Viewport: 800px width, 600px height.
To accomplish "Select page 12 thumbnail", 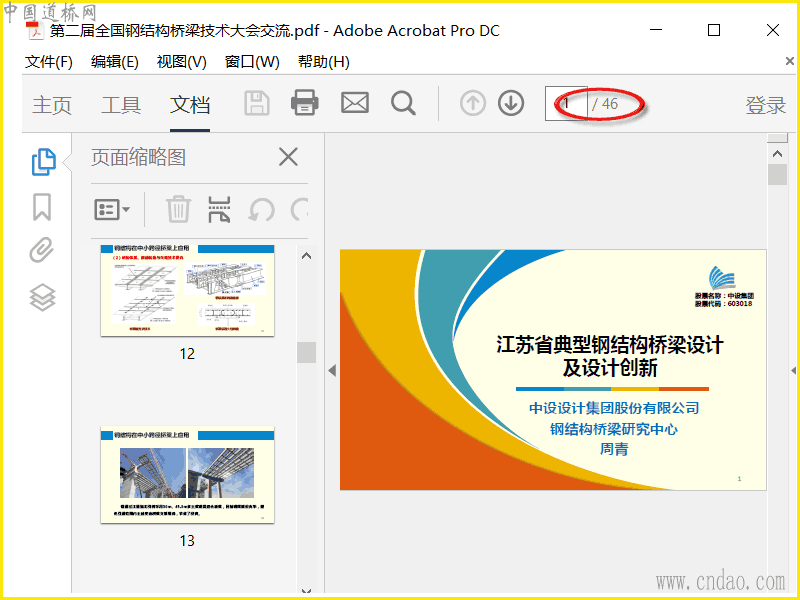I will (x=187, y=290).
